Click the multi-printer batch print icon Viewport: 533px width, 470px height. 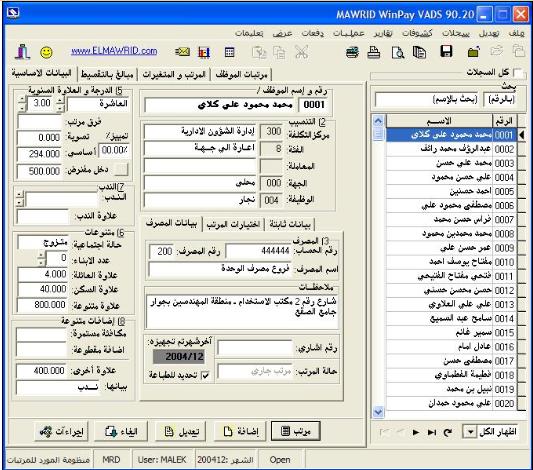click(x=353, y=52)
